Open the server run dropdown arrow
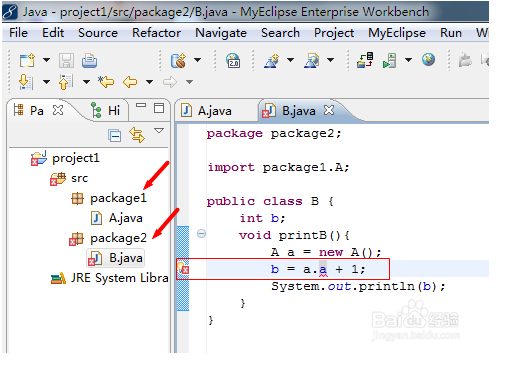Image resolution: width=506 pixels, height=373 pixels. (408, 60)
